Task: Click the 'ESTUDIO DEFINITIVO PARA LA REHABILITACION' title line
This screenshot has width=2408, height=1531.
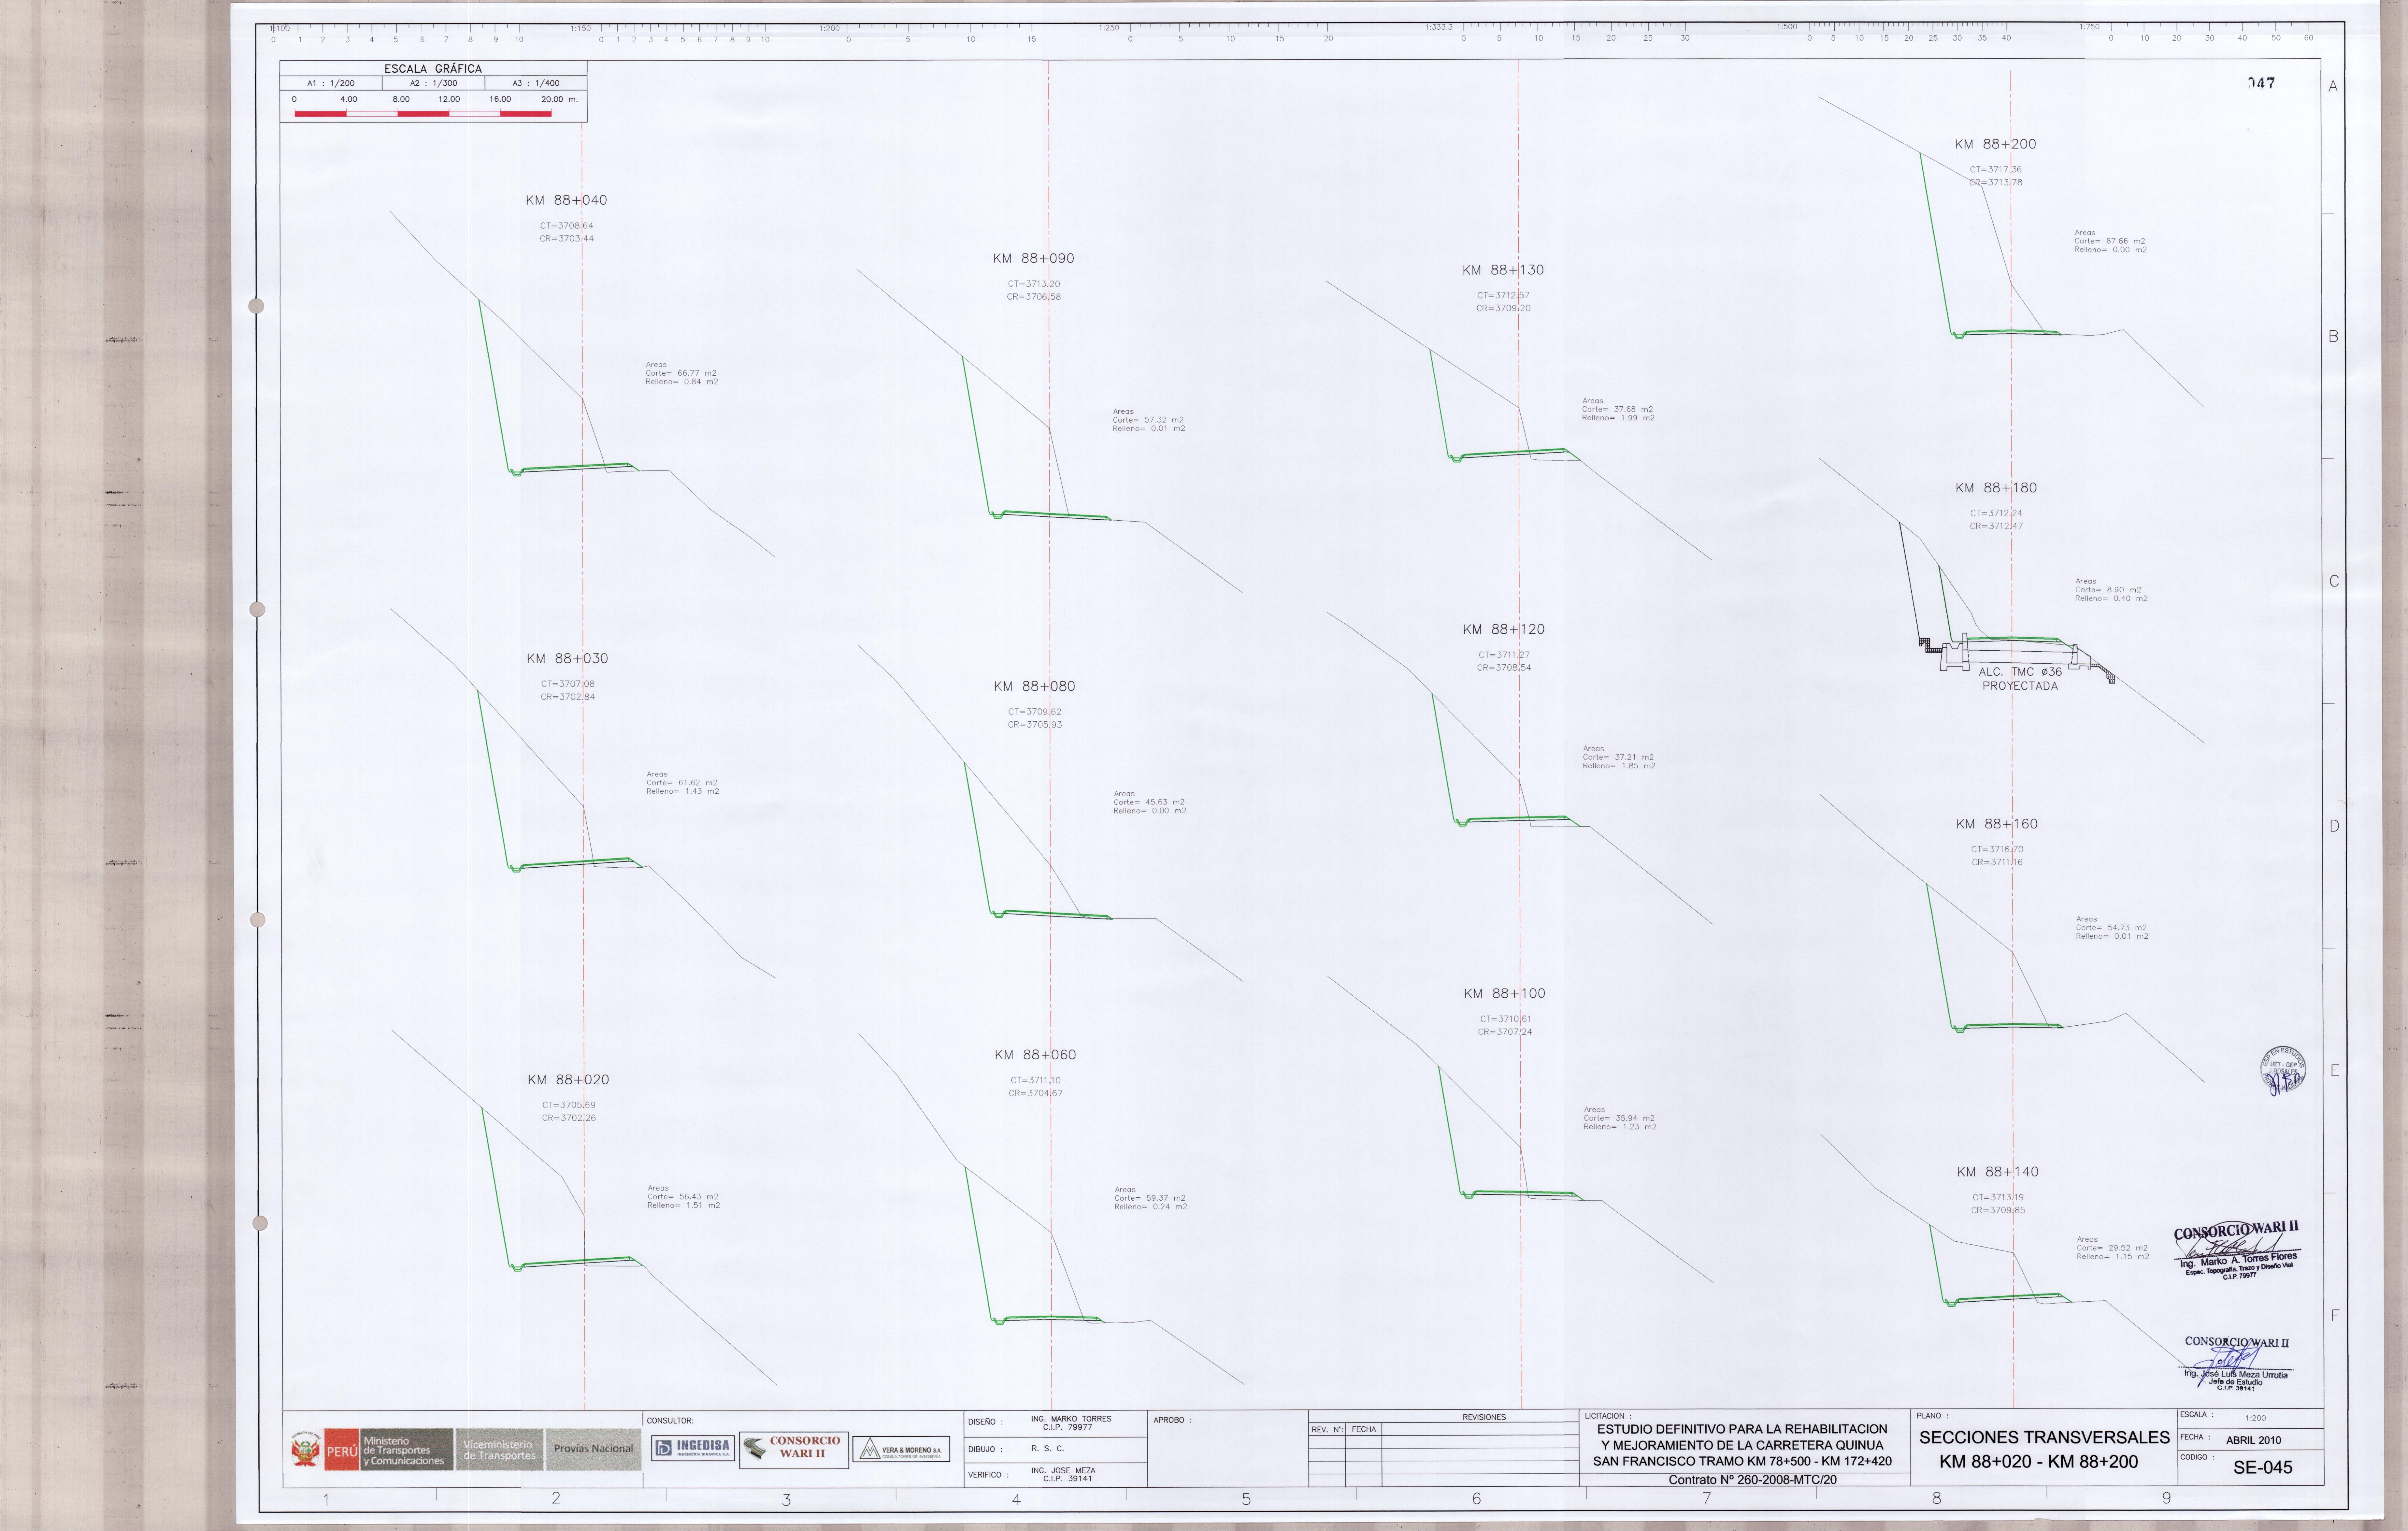Action: (1742, 1429)
